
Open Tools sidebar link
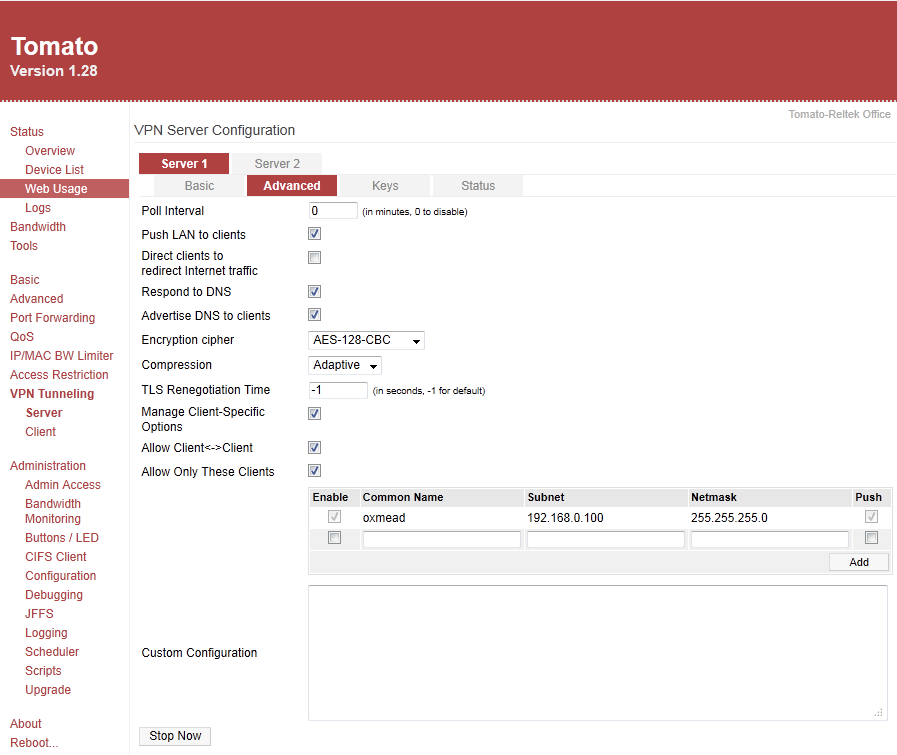(24, 245)
